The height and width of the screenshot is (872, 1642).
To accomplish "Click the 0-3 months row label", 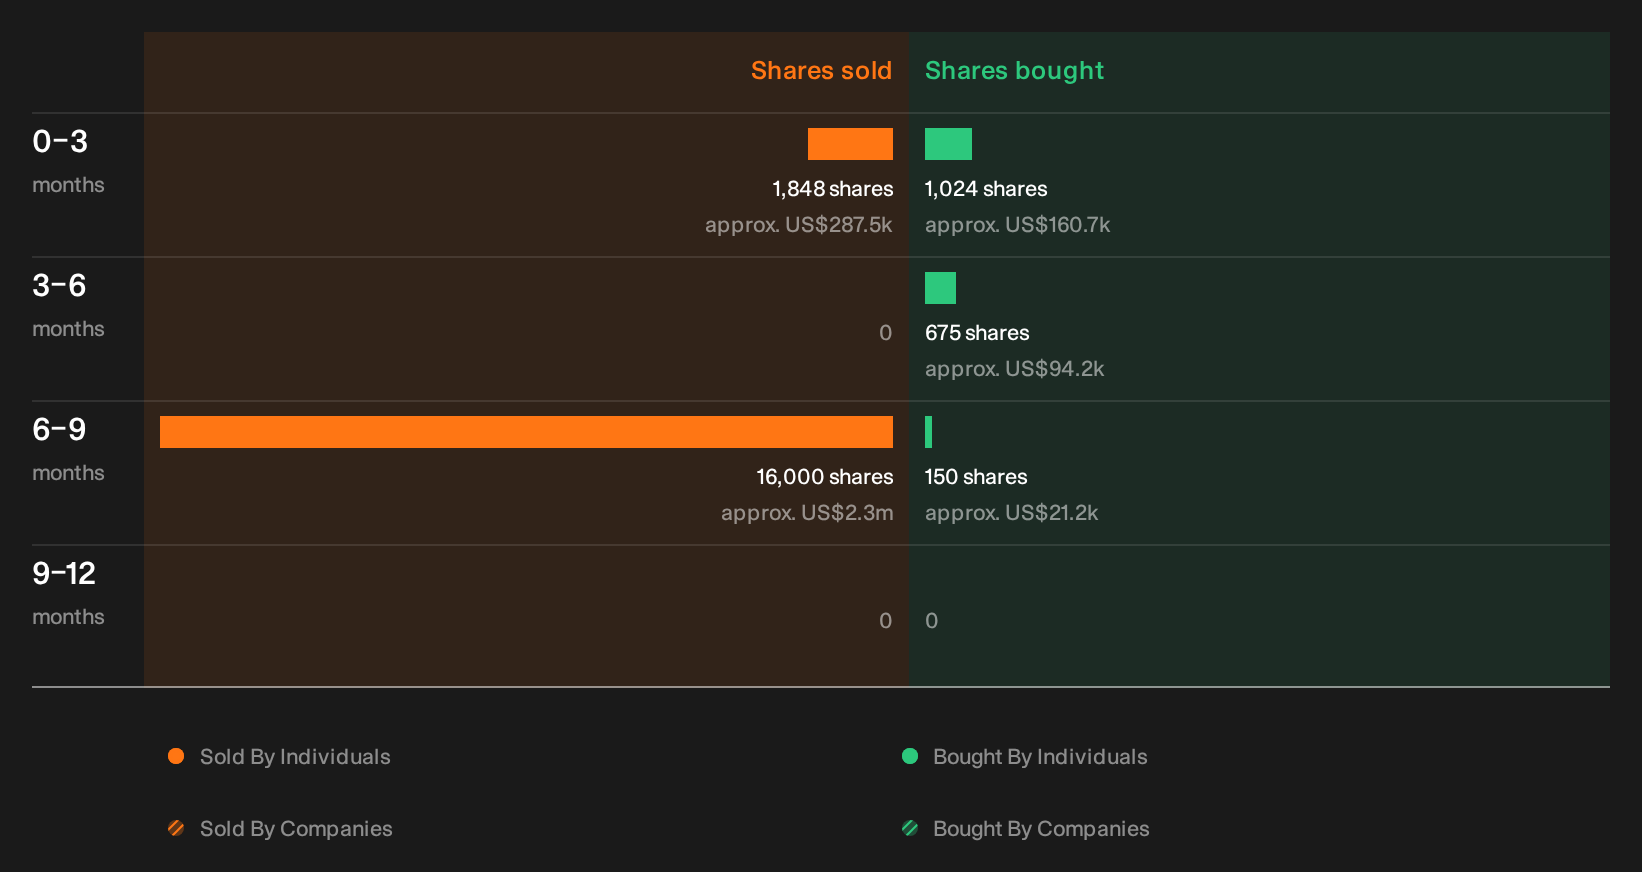I will [x=68, y=160].
